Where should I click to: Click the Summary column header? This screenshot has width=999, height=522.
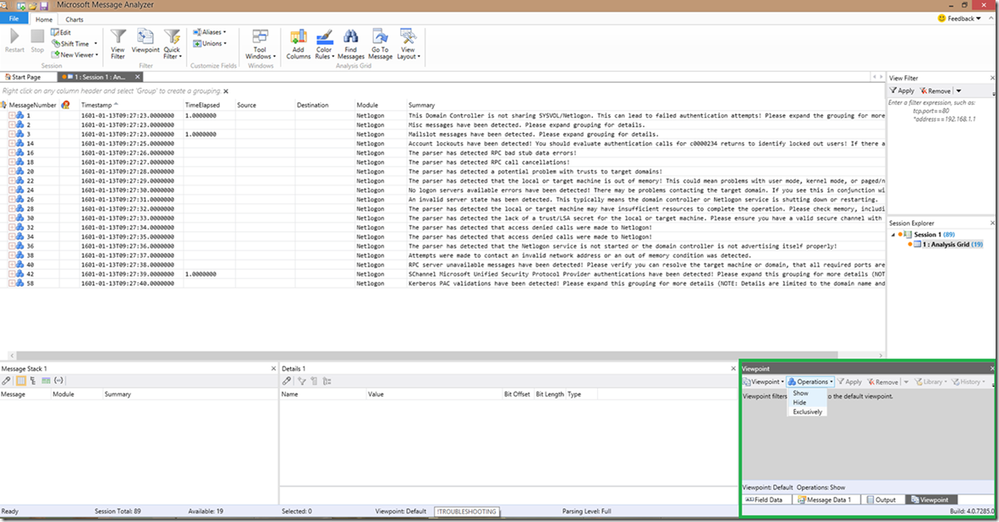click(422, 105)
